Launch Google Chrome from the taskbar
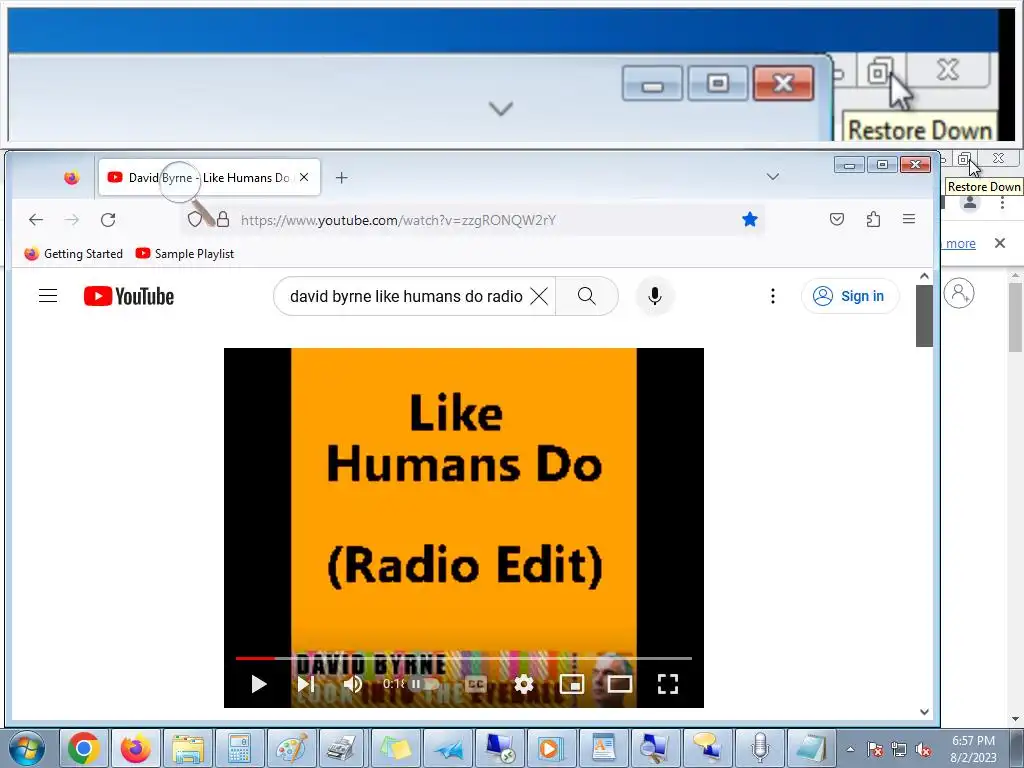 click(x=83, y=748)
